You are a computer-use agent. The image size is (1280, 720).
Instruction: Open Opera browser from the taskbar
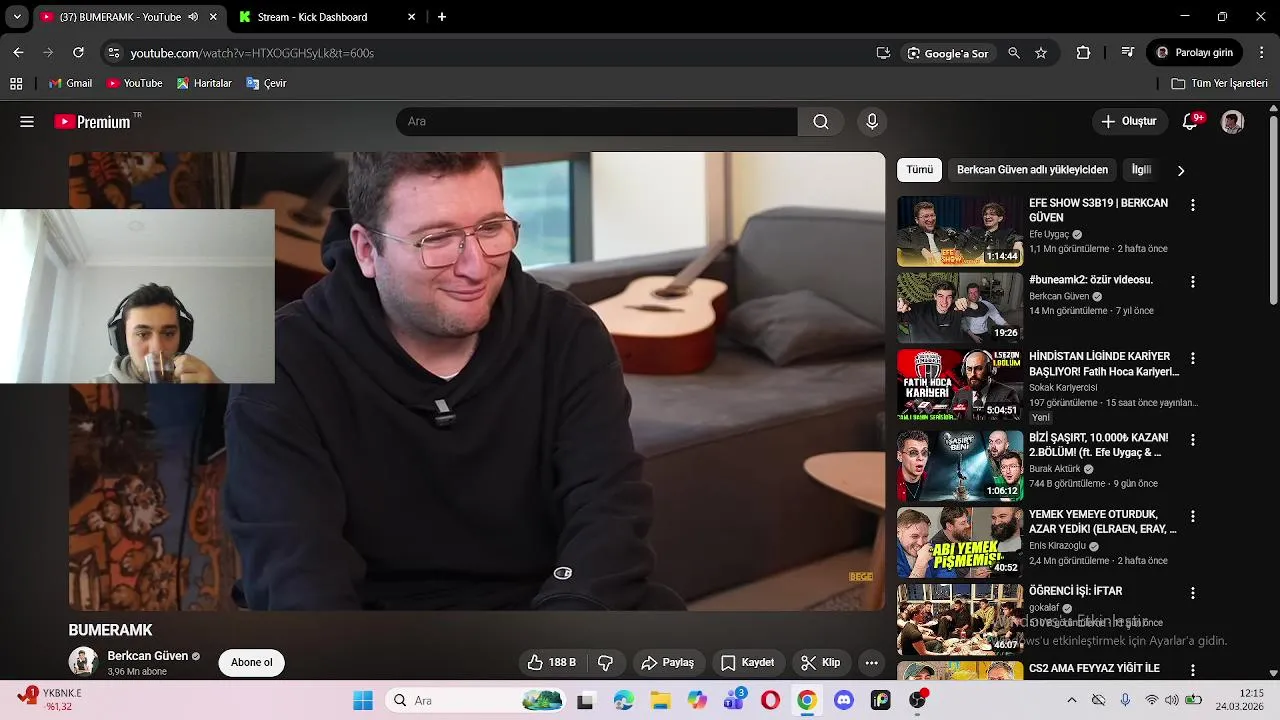tap(770, 701)
